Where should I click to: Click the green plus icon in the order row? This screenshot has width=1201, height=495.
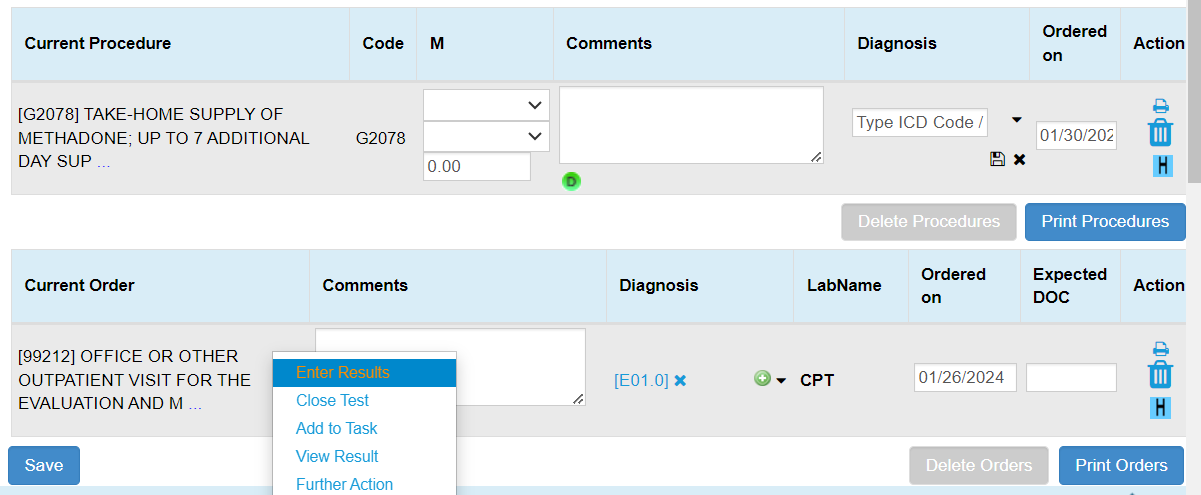762,379
